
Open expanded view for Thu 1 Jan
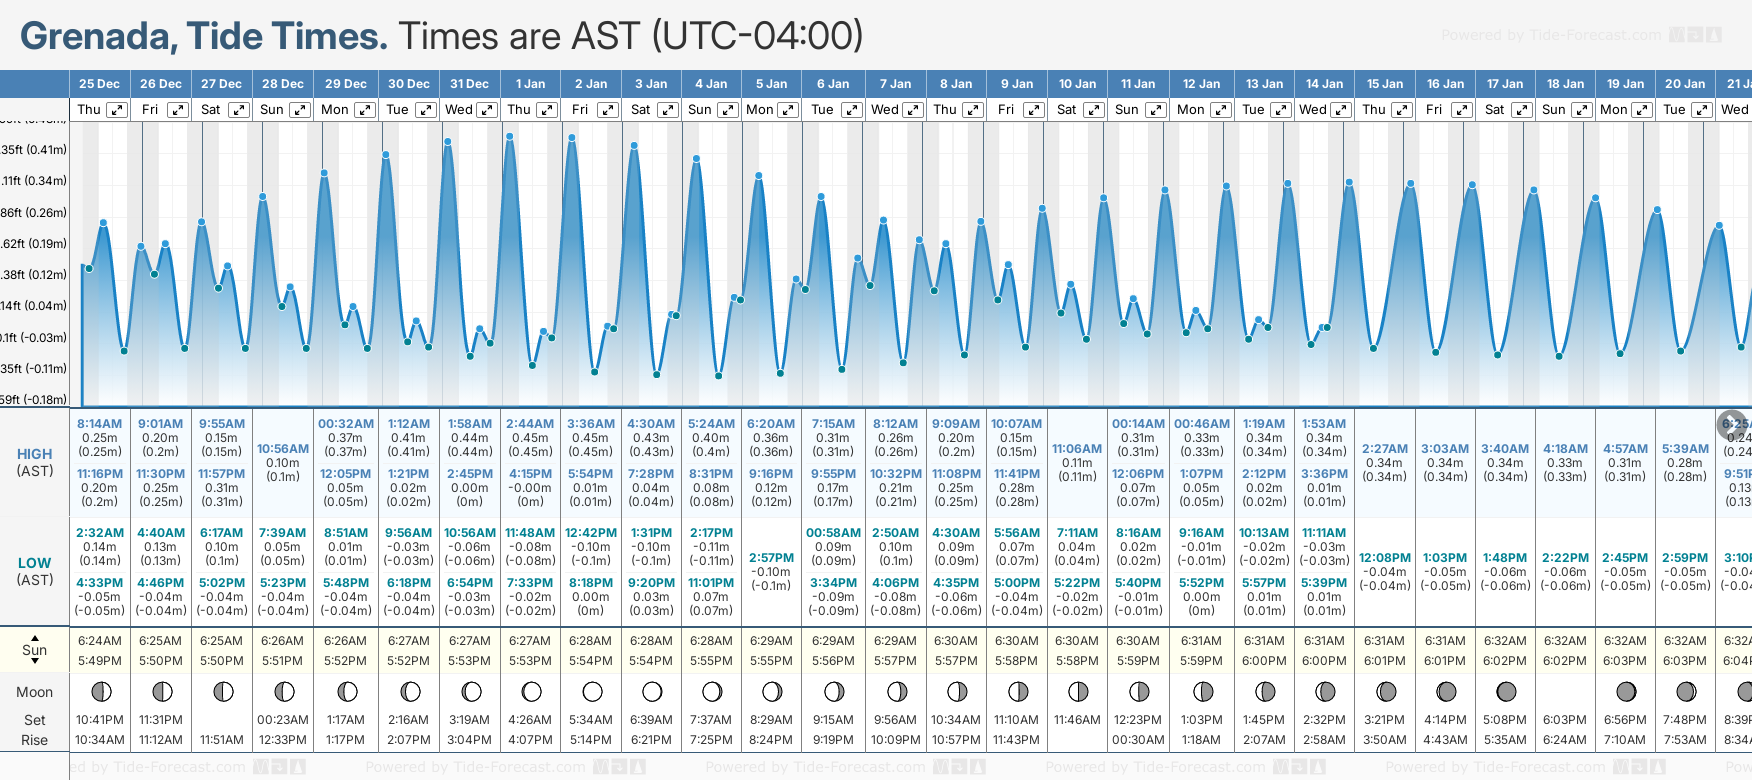point(546,110)
